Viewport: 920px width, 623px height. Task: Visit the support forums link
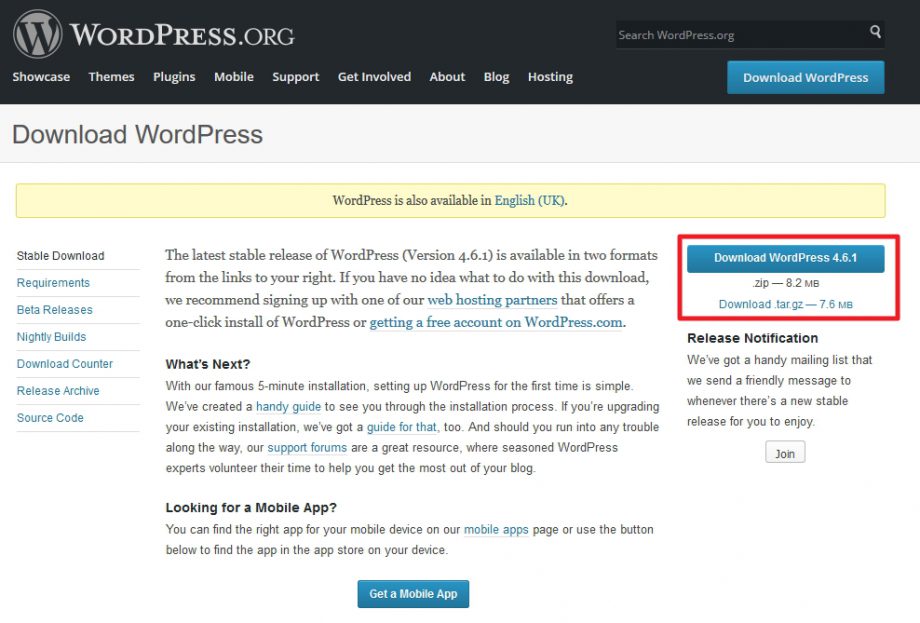(x=307, y=447)
